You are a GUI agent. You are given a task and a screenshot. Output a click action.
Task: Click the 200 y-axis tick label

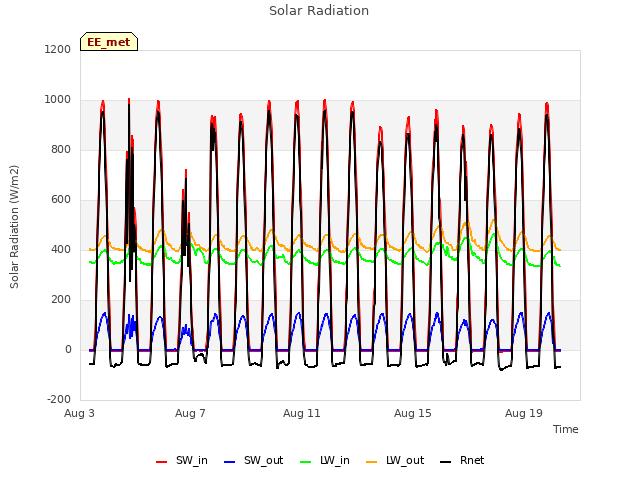[x=61, y=300]
